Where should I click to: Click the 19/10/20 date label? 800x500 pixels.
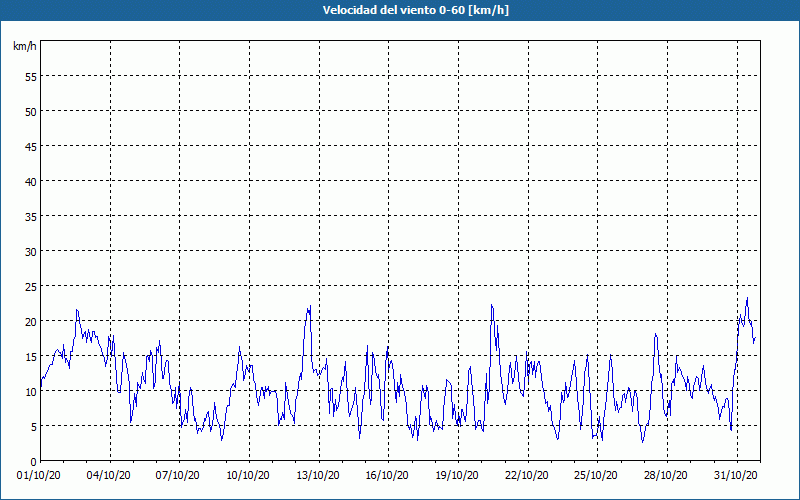click(x=457, y=475)
